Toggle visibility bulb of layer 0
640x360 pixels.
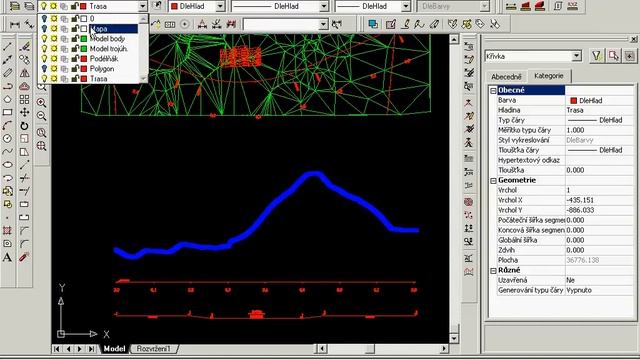pyautogui.click(x=44, y=19)
